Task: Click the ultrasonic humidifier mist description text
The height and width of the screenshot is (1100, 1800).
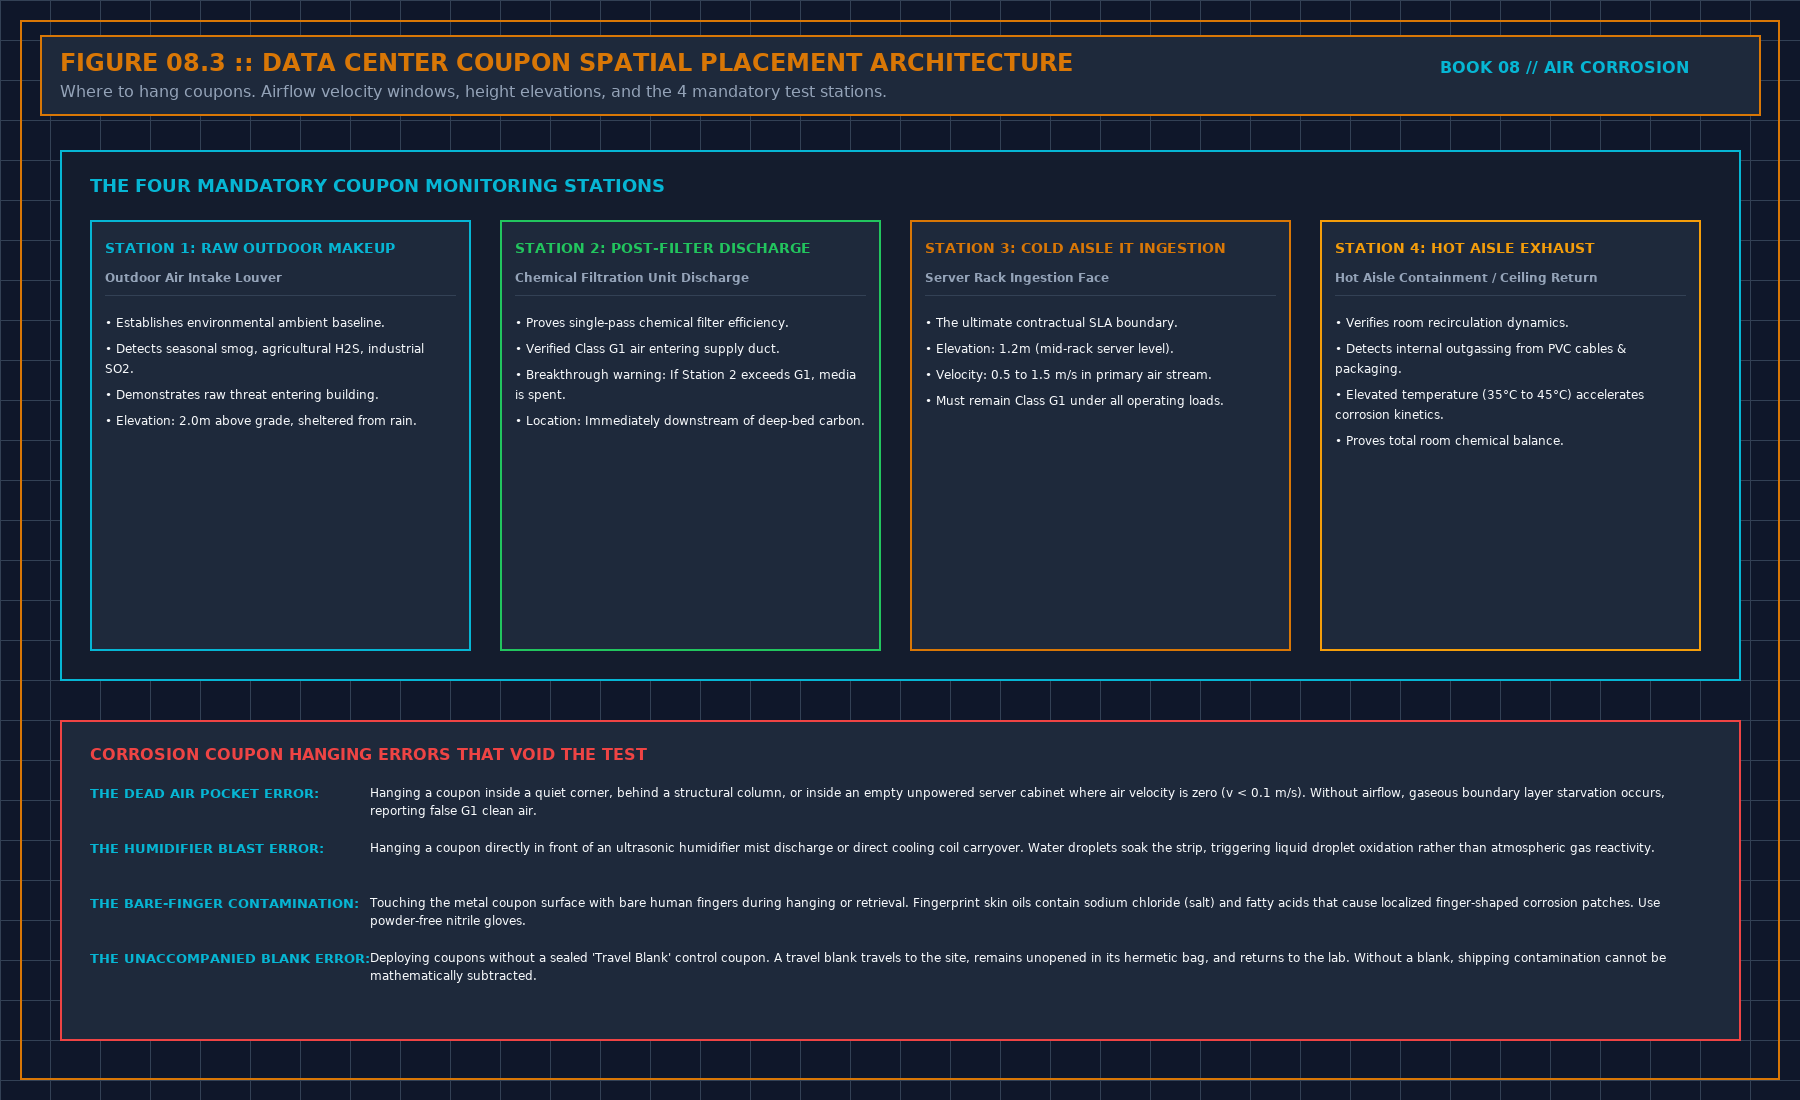Action: pos(1012,848)
